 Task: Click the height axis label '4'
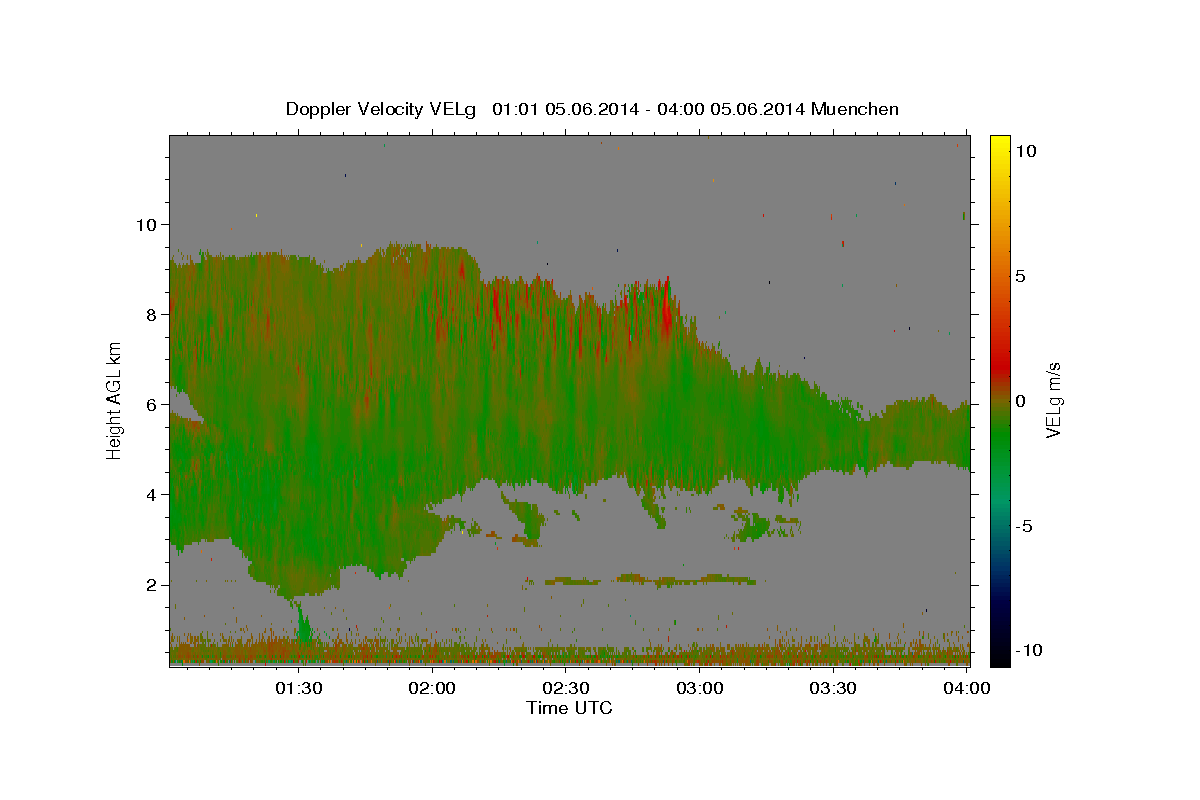150,494
